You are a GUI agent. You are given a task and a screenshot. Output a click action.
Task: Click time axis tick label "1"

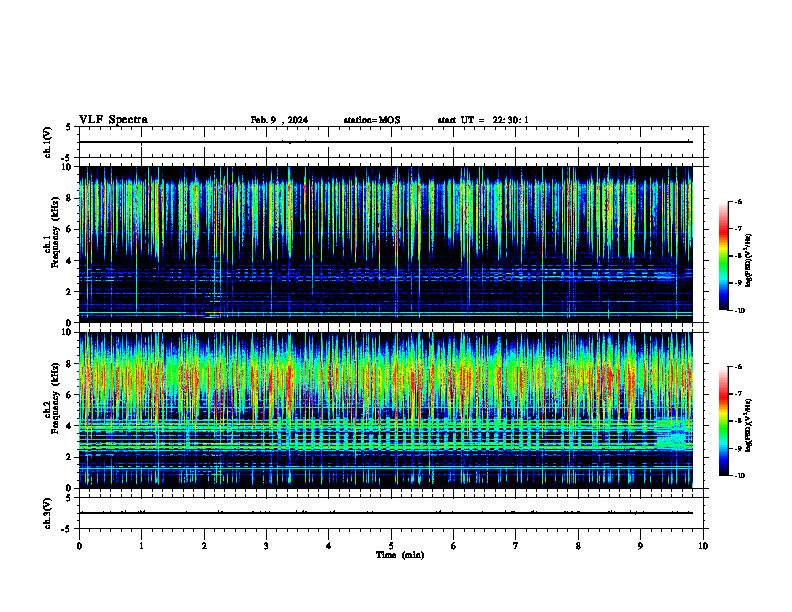[141, 546]
